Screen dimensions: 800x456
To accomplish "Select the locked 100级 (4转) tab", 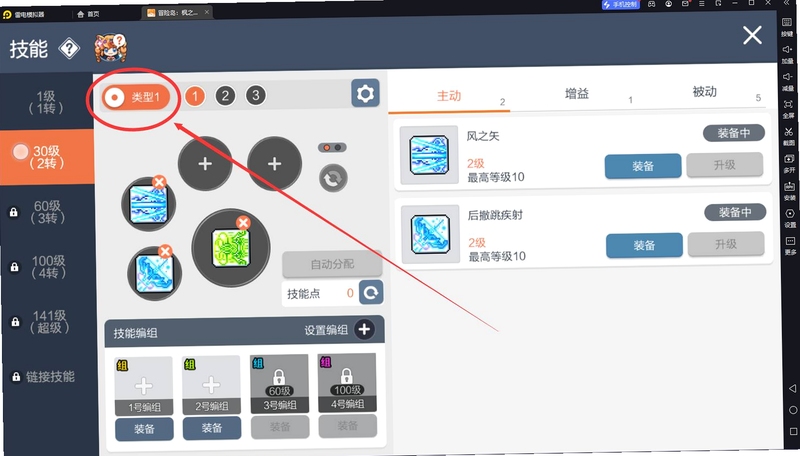I will coord(48,267).
